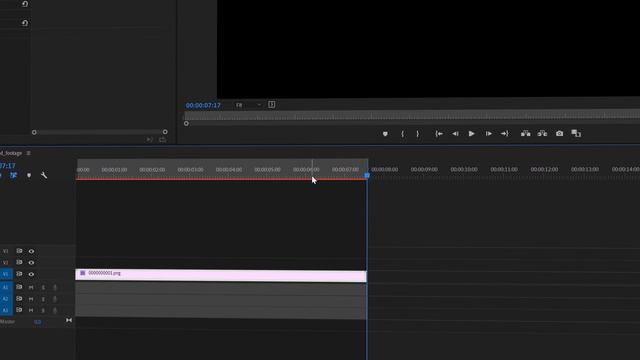
Task: Toggle sync lock for track A1
Action: [x=19, y=287]
